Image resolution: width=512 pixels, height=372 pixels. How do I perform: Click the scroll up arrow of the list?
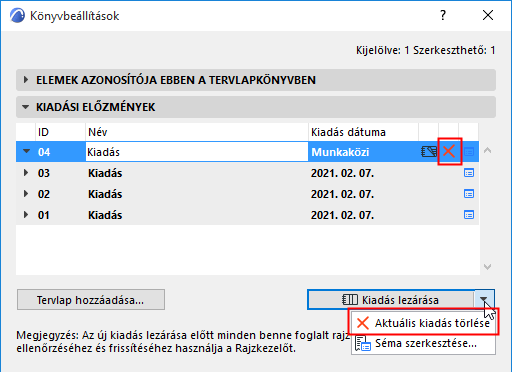click(487, 151)
